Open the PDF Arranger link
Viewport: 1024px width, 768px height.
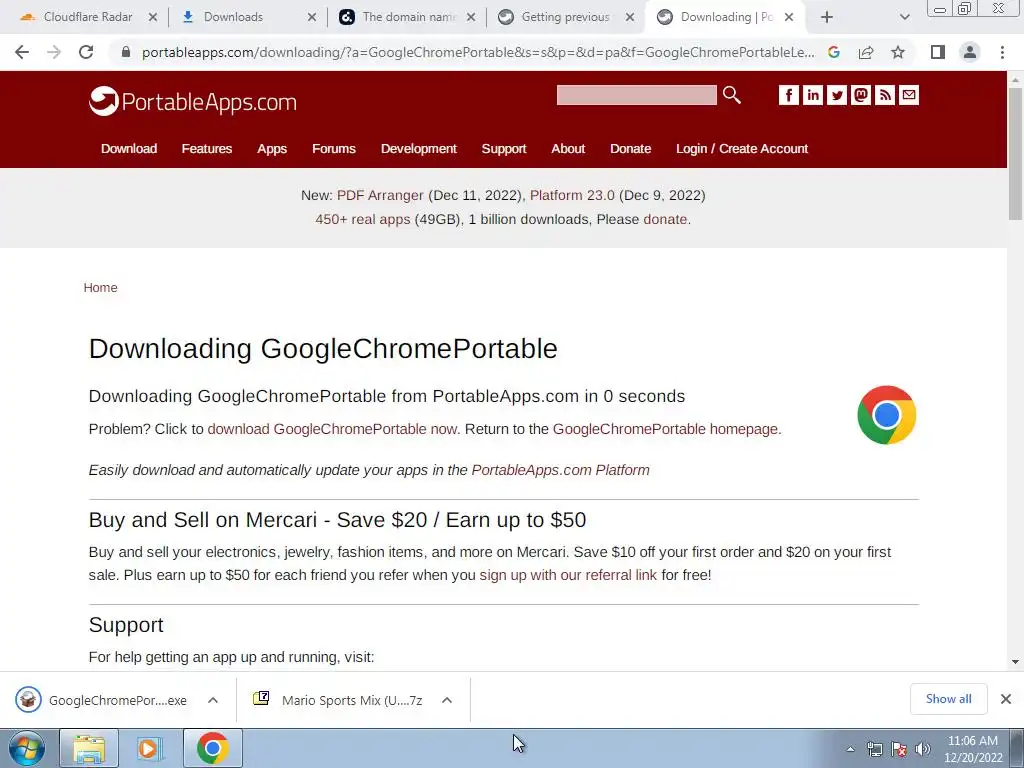pyautogui.click(x=380, y=195)
